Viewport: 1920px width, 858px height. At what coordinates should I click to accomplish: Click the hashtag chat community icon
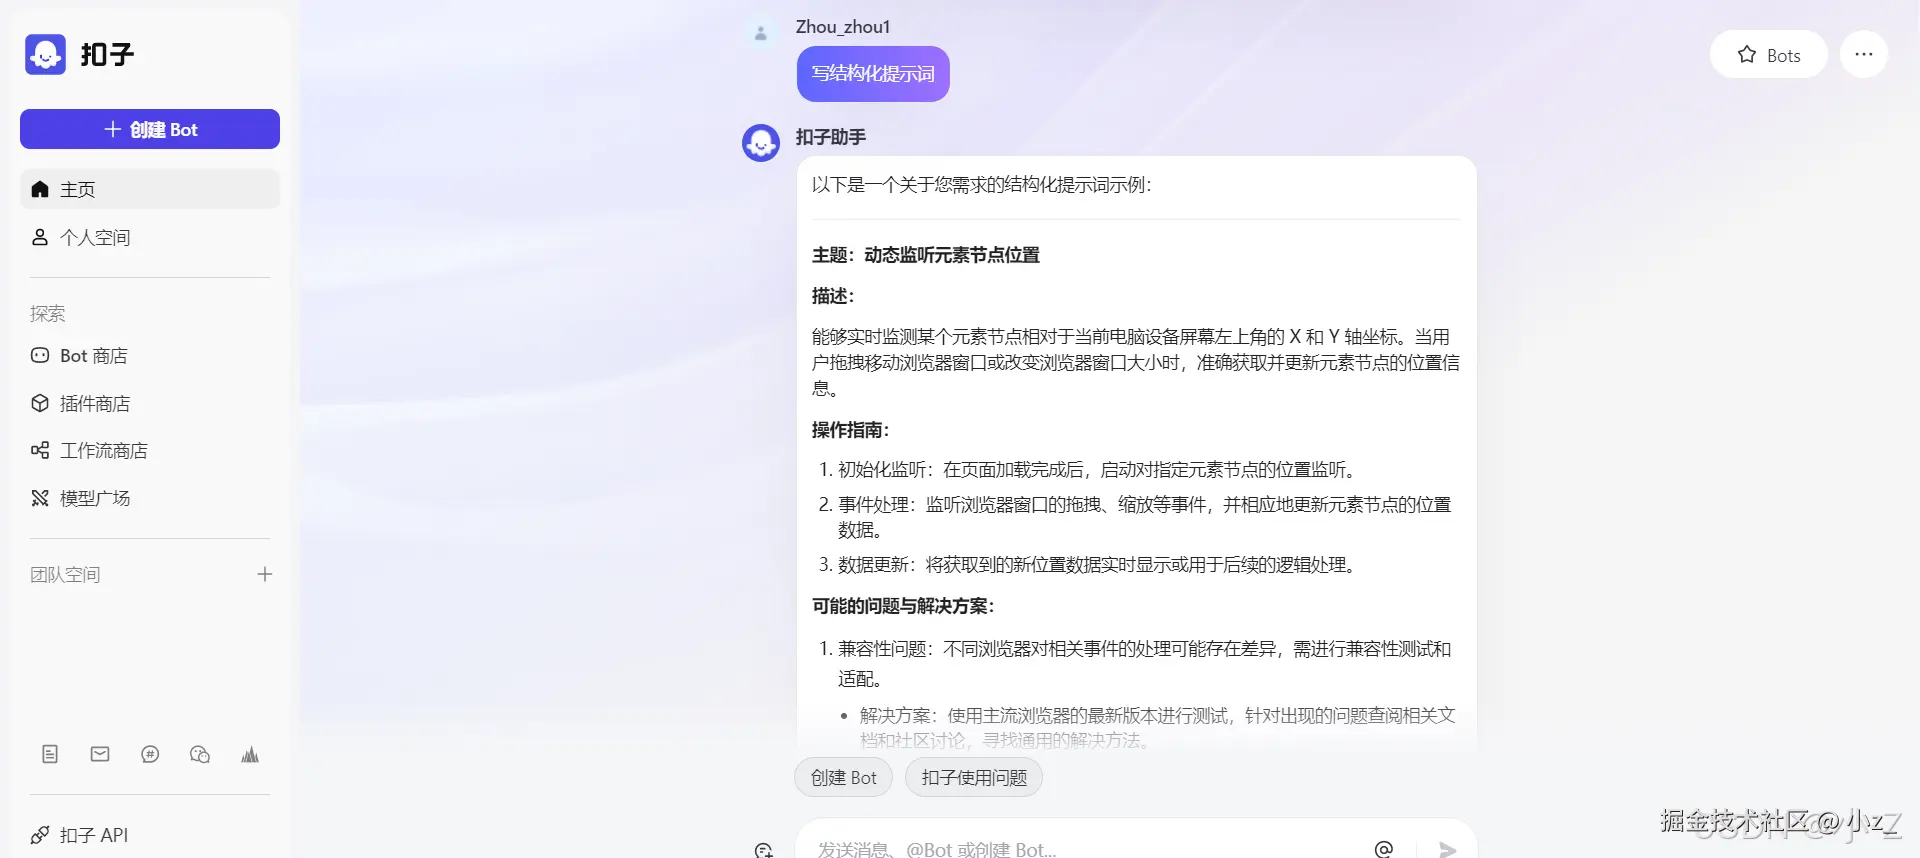(x=150, y=754)
